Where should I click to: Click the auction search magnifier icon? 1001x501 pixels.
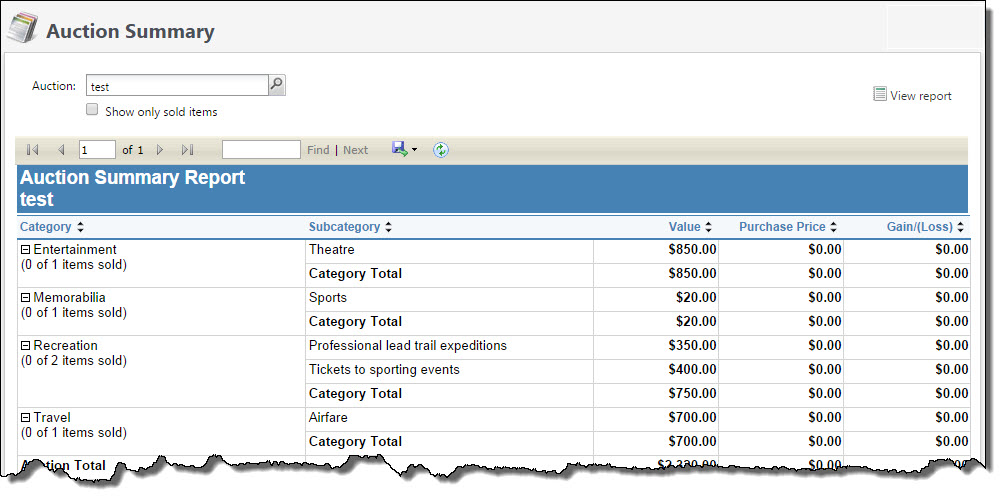[x=277, y=86]
